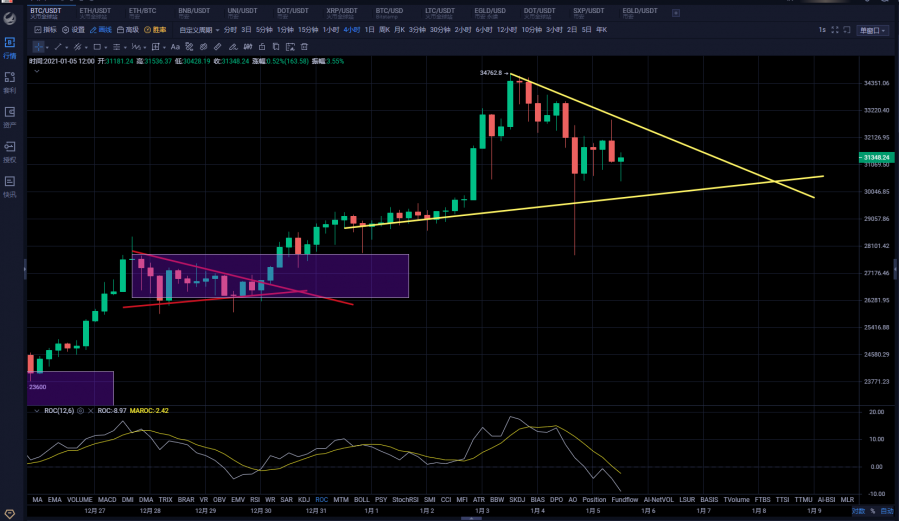Switch to the ETH/USDT tab
This screenshot has height=521, width=899.
coord(95,11)
